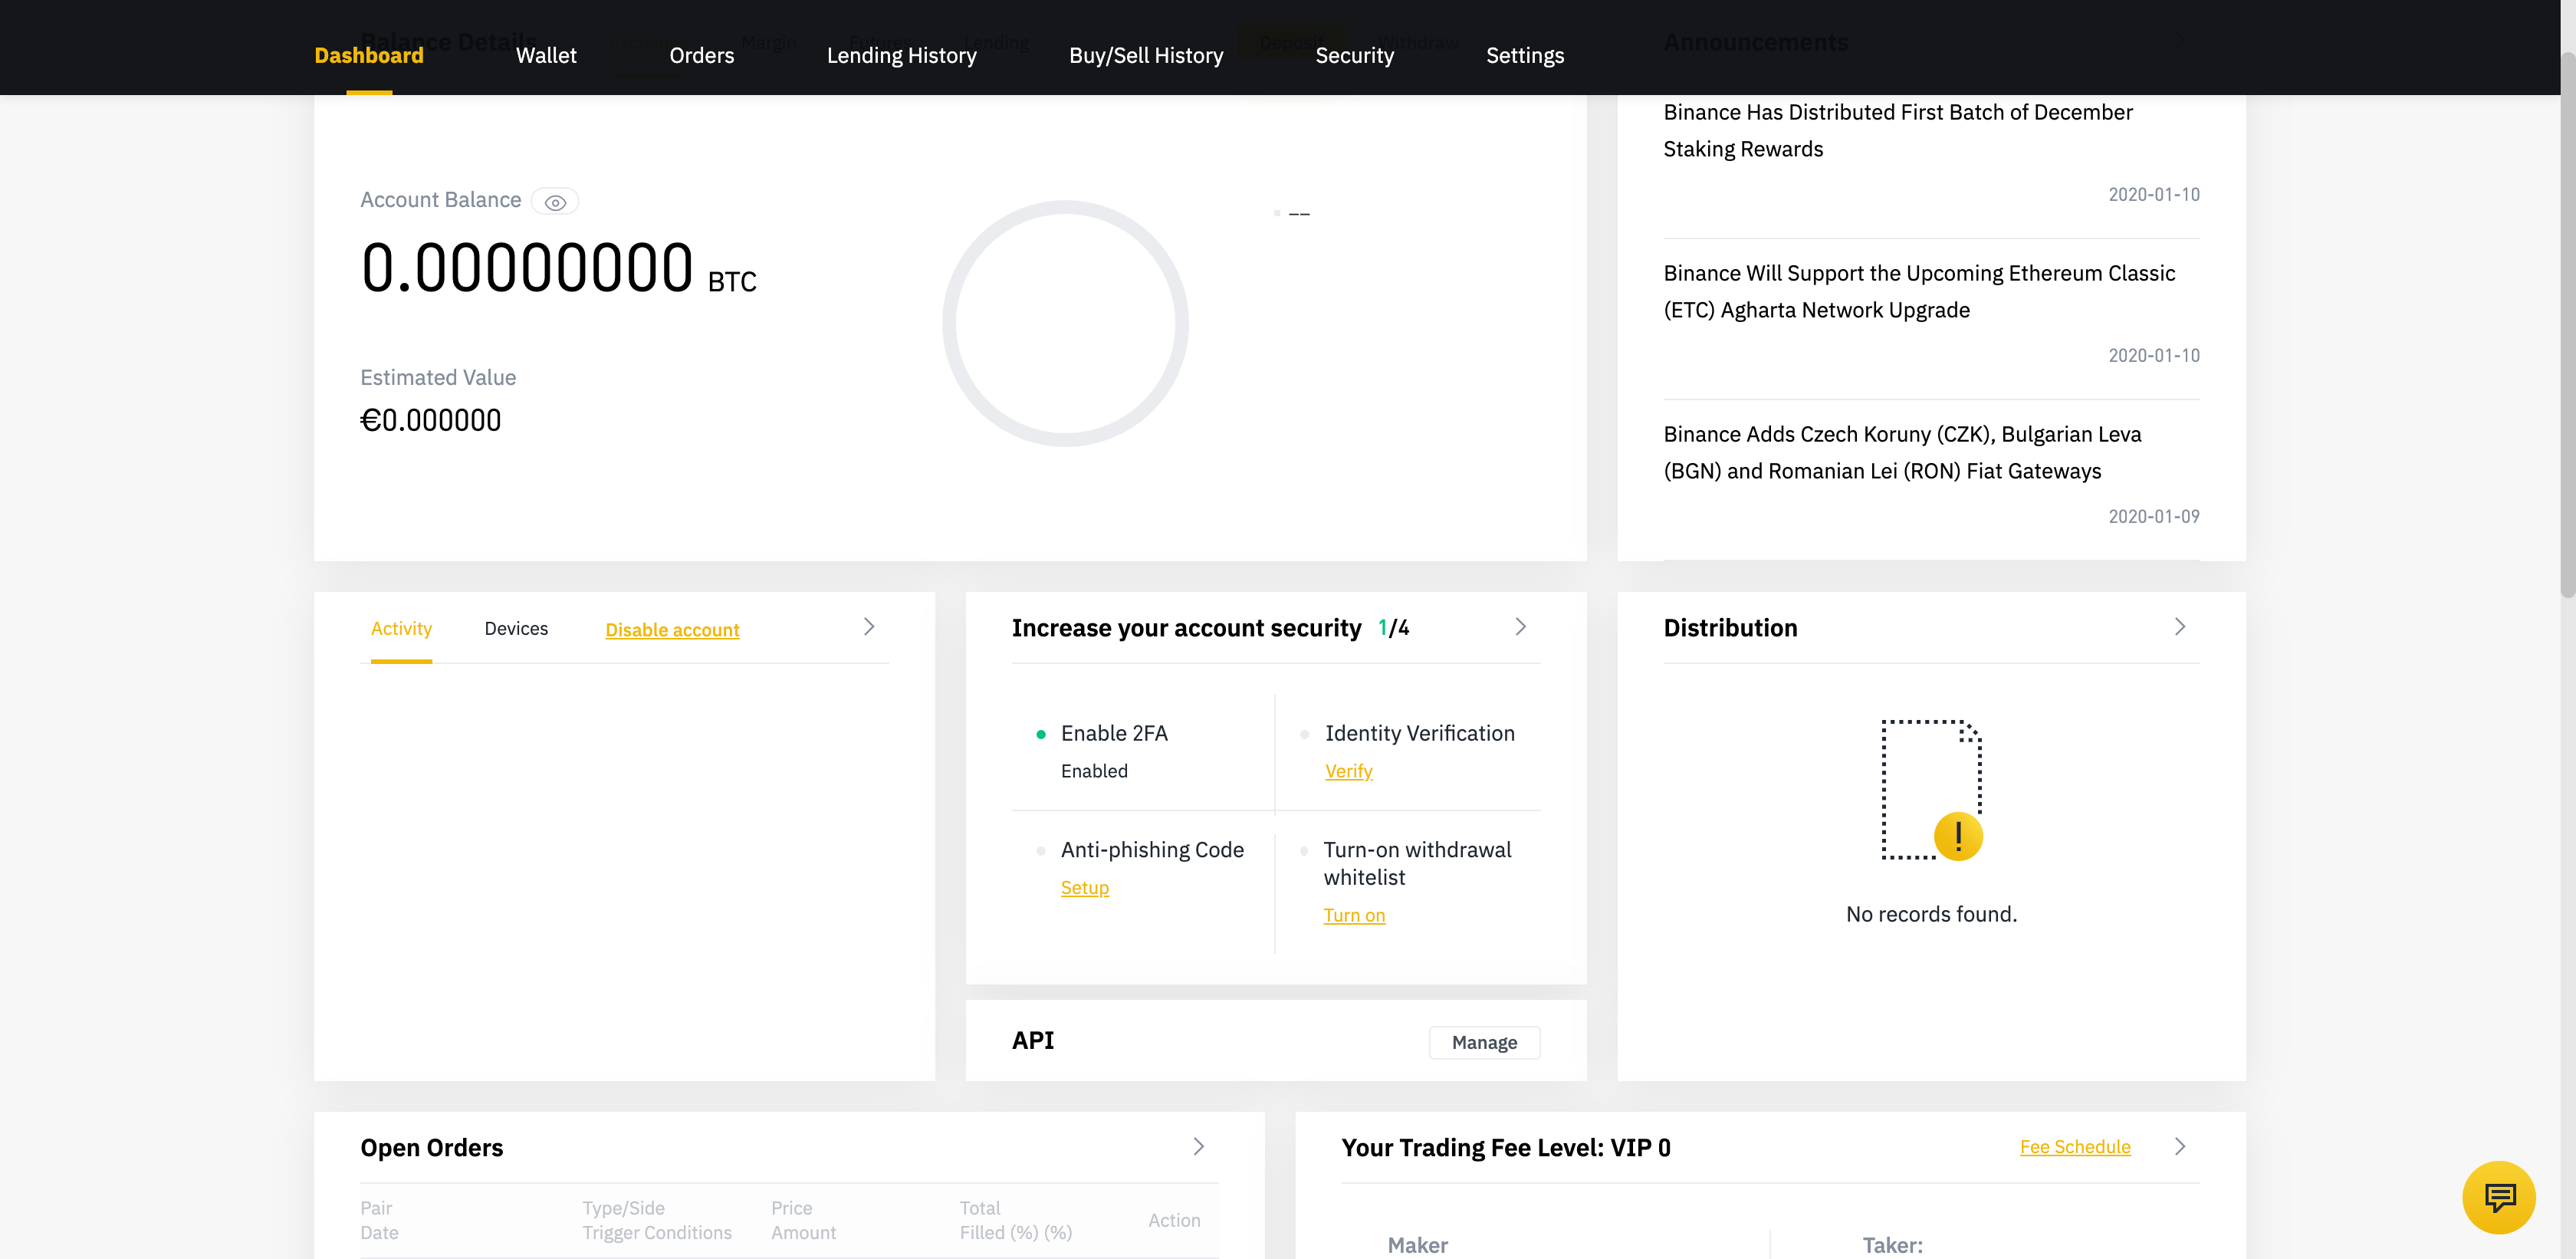Open the Wallet menu item
The image size is (2576, 1259).
tap(546, 56)
